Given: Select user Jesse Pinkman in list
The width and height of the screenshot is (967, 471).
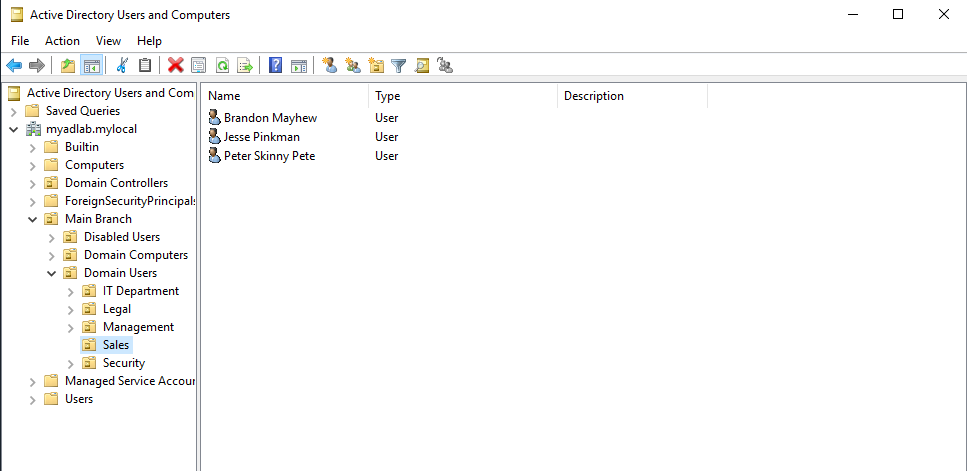Looking at the screenshot, I should 261,137.
